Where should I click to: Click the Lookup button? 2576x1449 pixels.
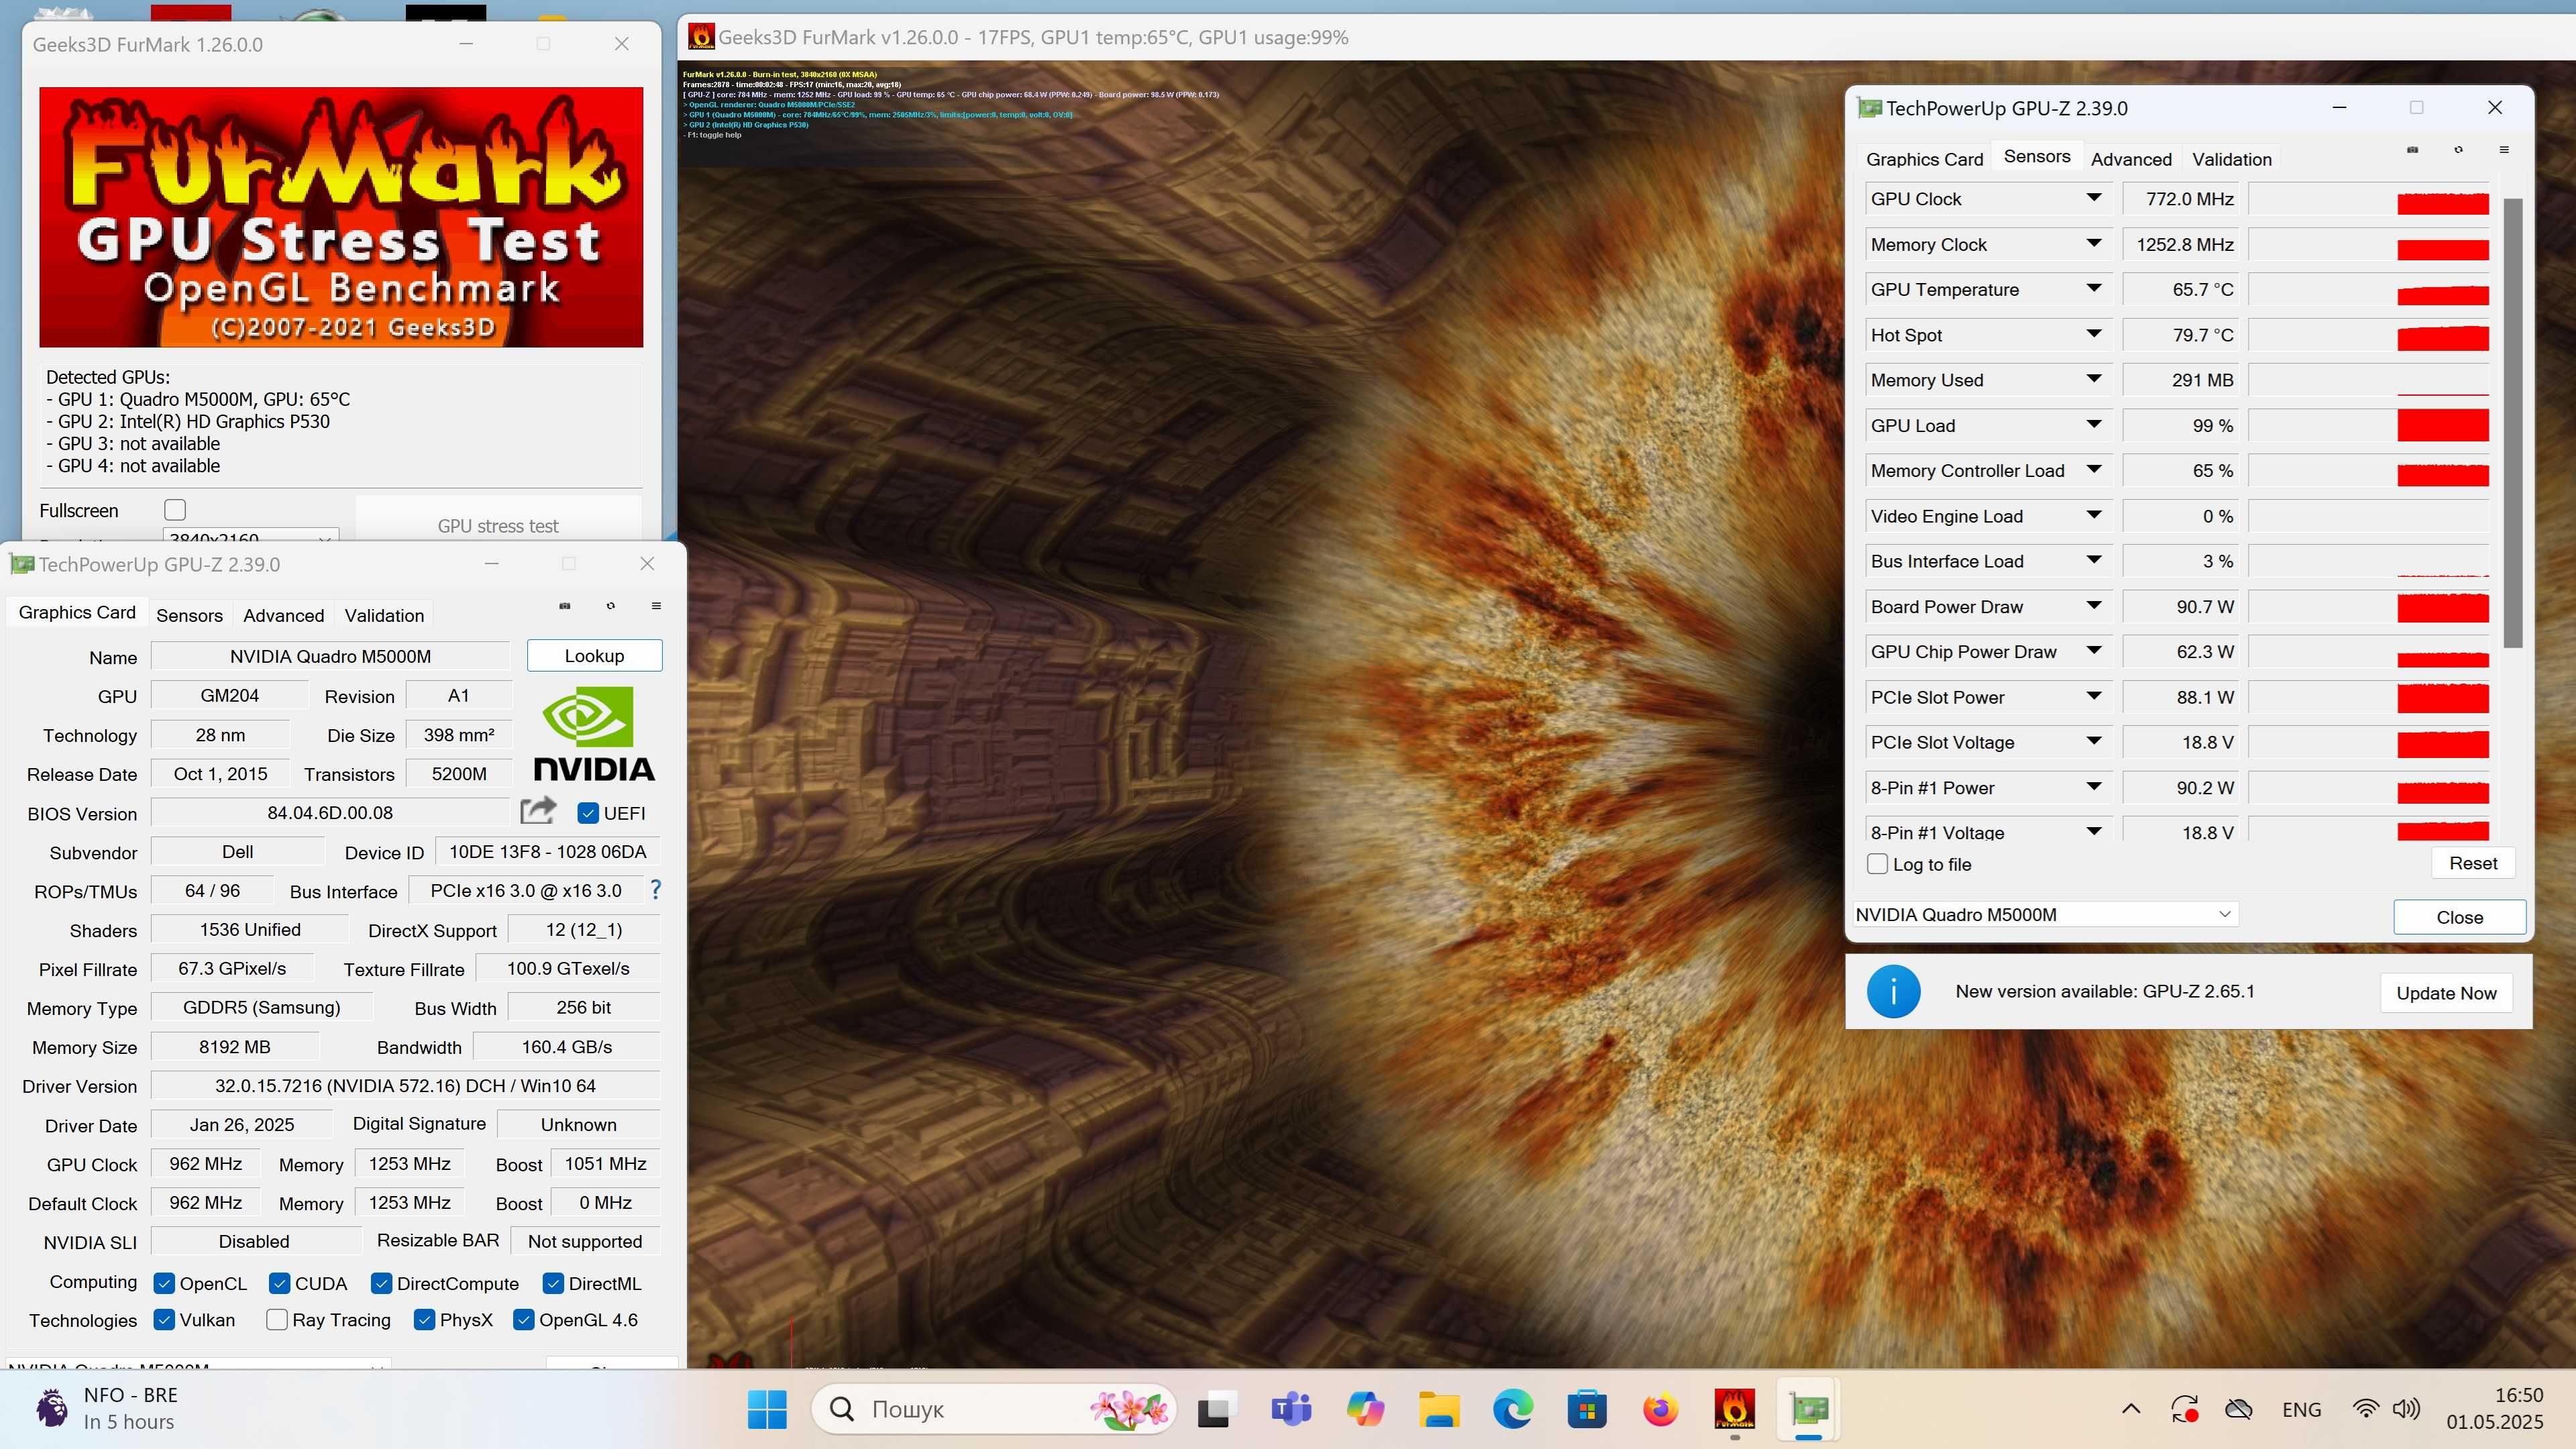594,656
